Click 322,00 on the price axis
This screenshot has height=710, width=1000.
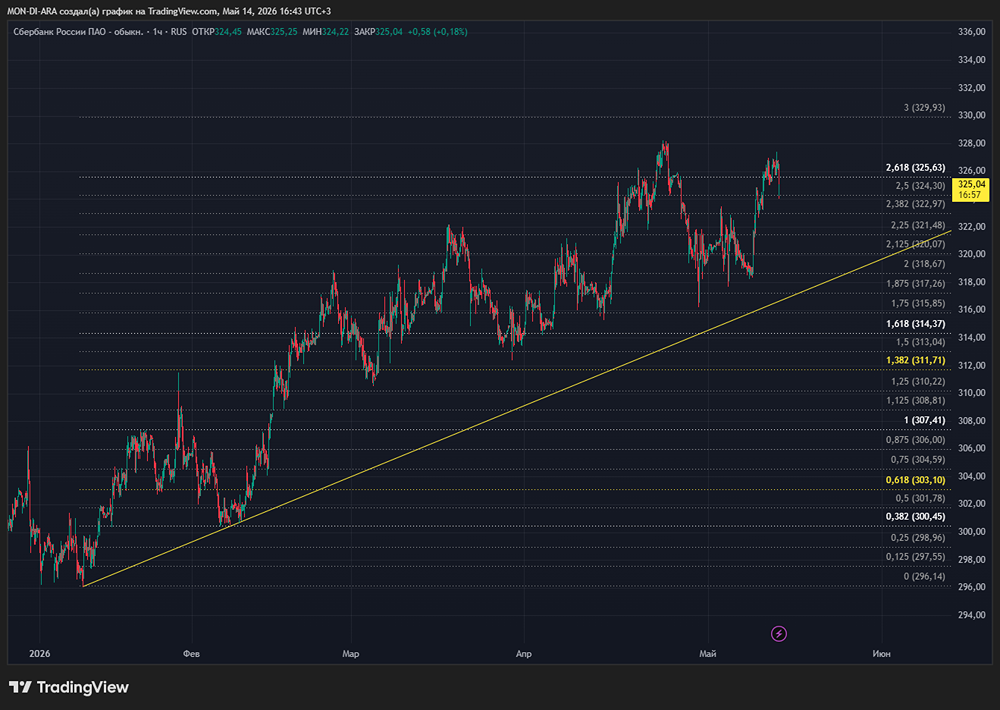pyautogui.click(x=972, y=226)
